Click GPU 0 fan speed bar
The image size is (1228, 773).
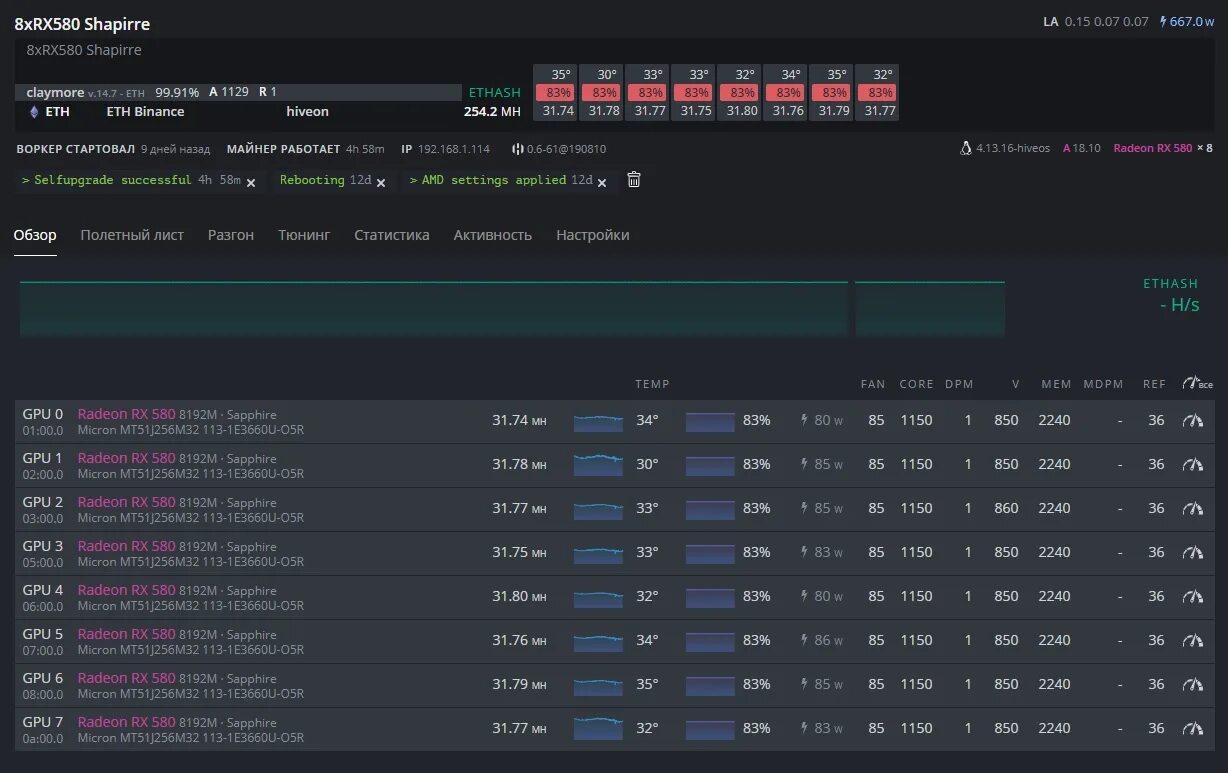point(710,421)
